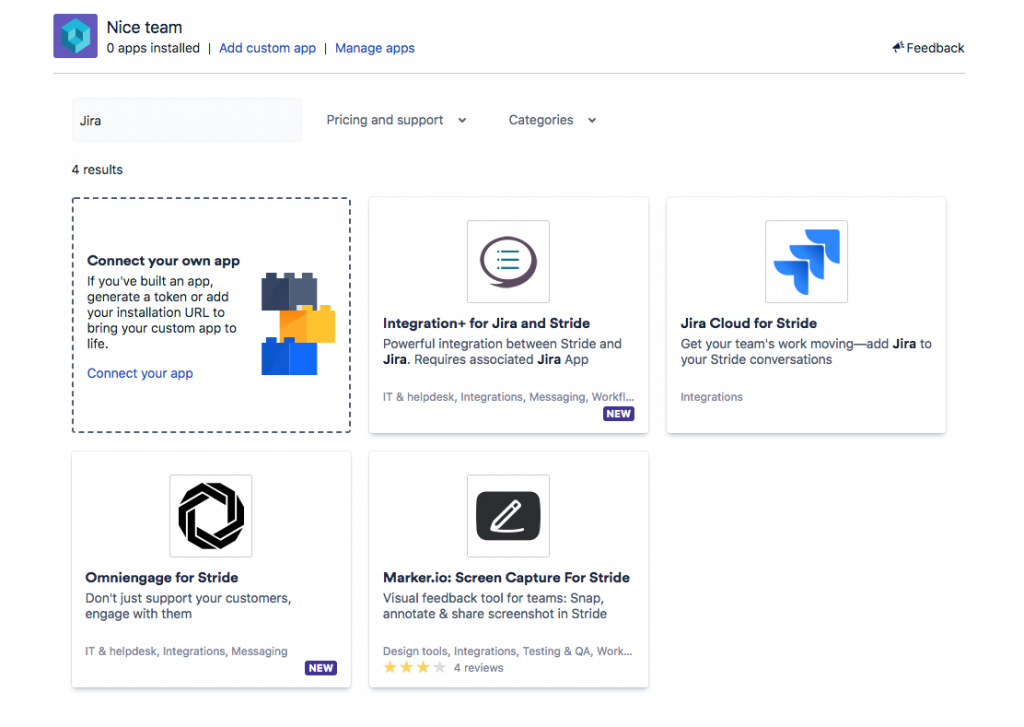The height and width of the screenshot is (727, 1024).
Task: Open Jira Cloud for Stride title
Action: click(x=748, y=323)
